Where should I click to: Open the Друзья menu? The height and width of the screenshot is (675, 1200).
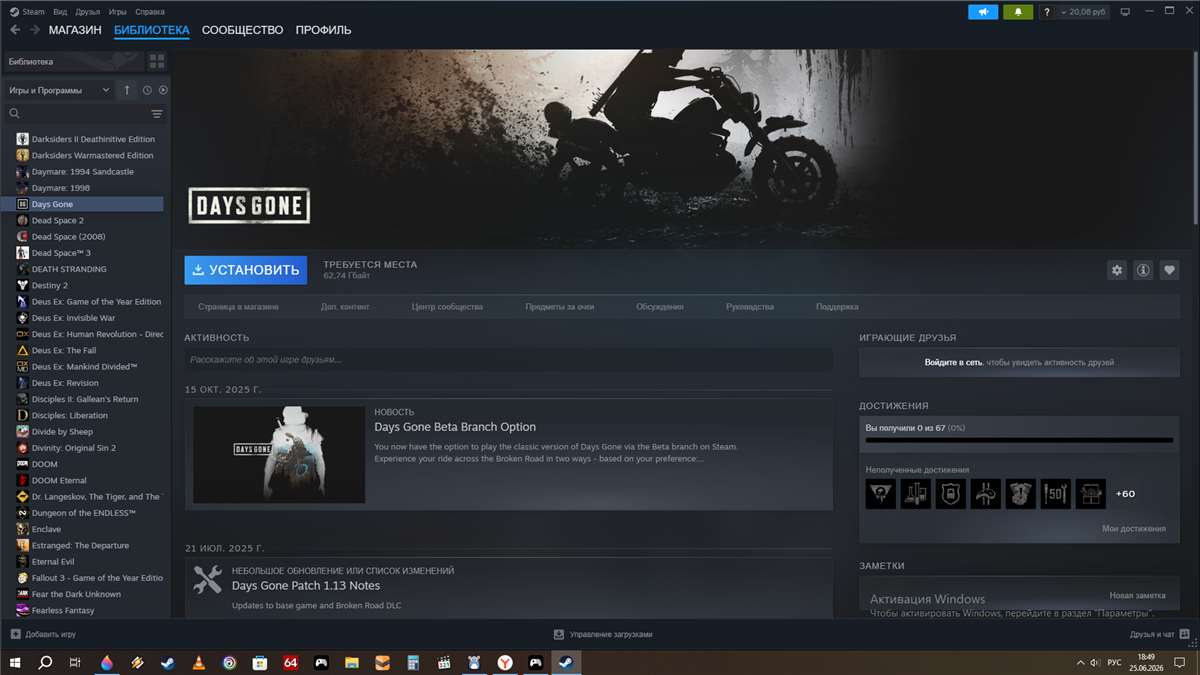point(87,12)
